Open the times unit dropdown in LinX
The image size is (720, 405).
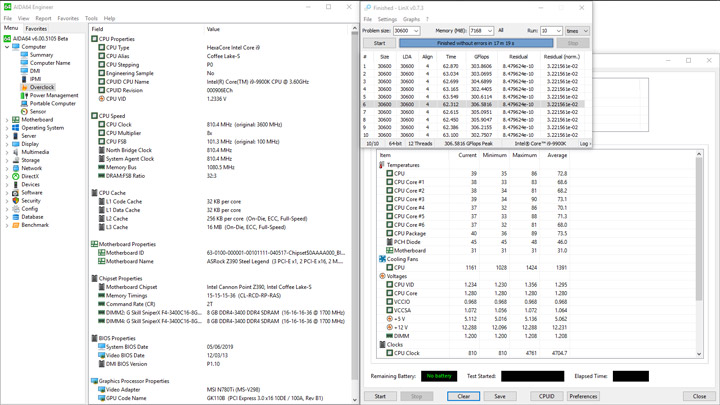(577, 31)
